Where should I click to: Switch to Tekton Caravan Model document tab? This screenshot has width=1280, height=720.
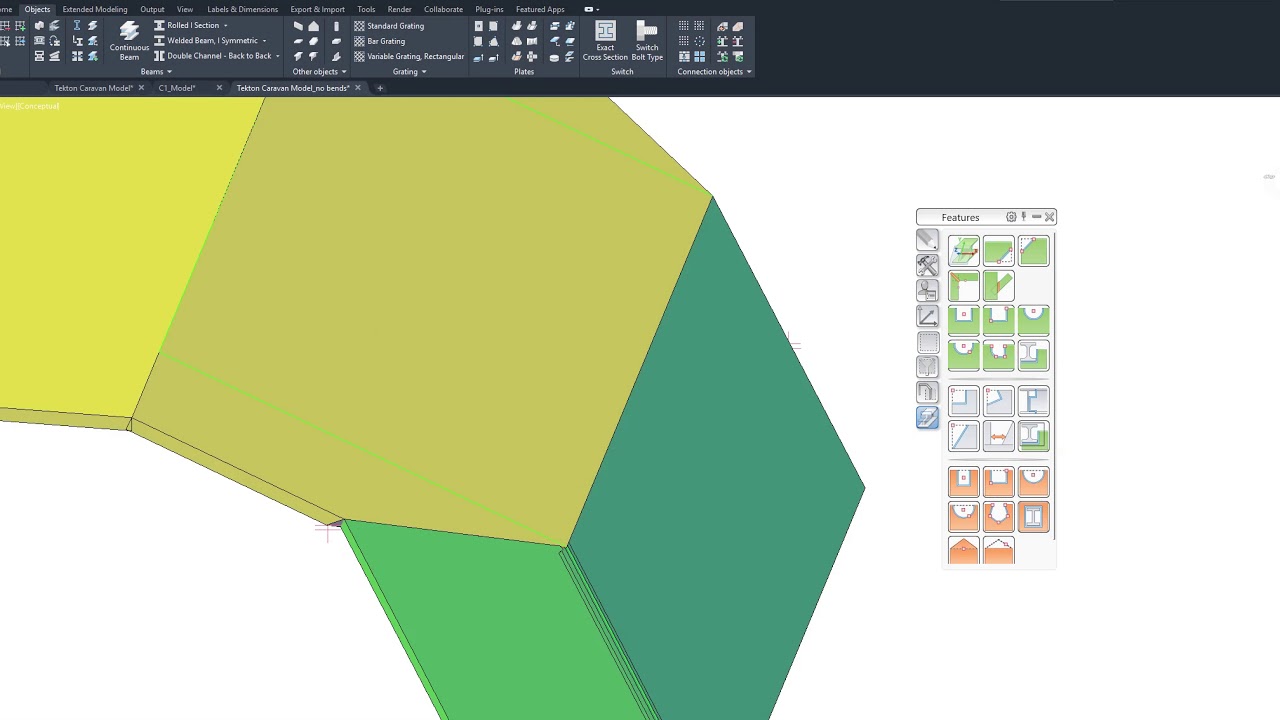[x=93, y=88]
